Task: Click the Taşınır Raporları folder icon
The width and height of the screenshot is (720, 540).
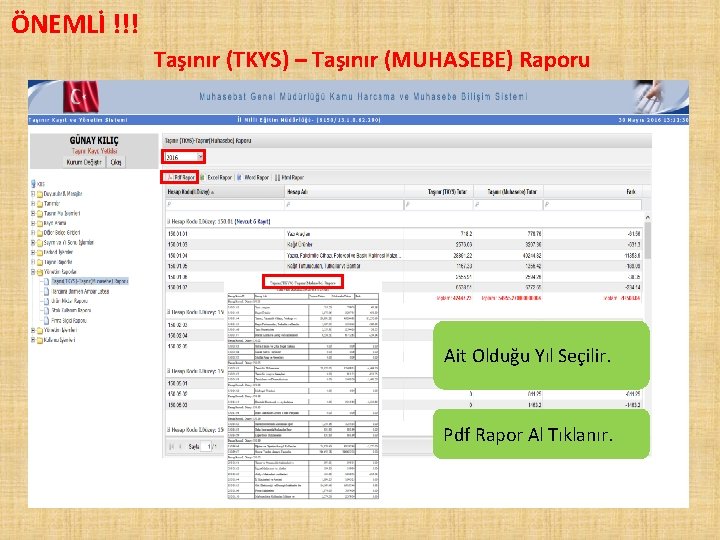Action: pyautogui.click(x=40, y=262)
